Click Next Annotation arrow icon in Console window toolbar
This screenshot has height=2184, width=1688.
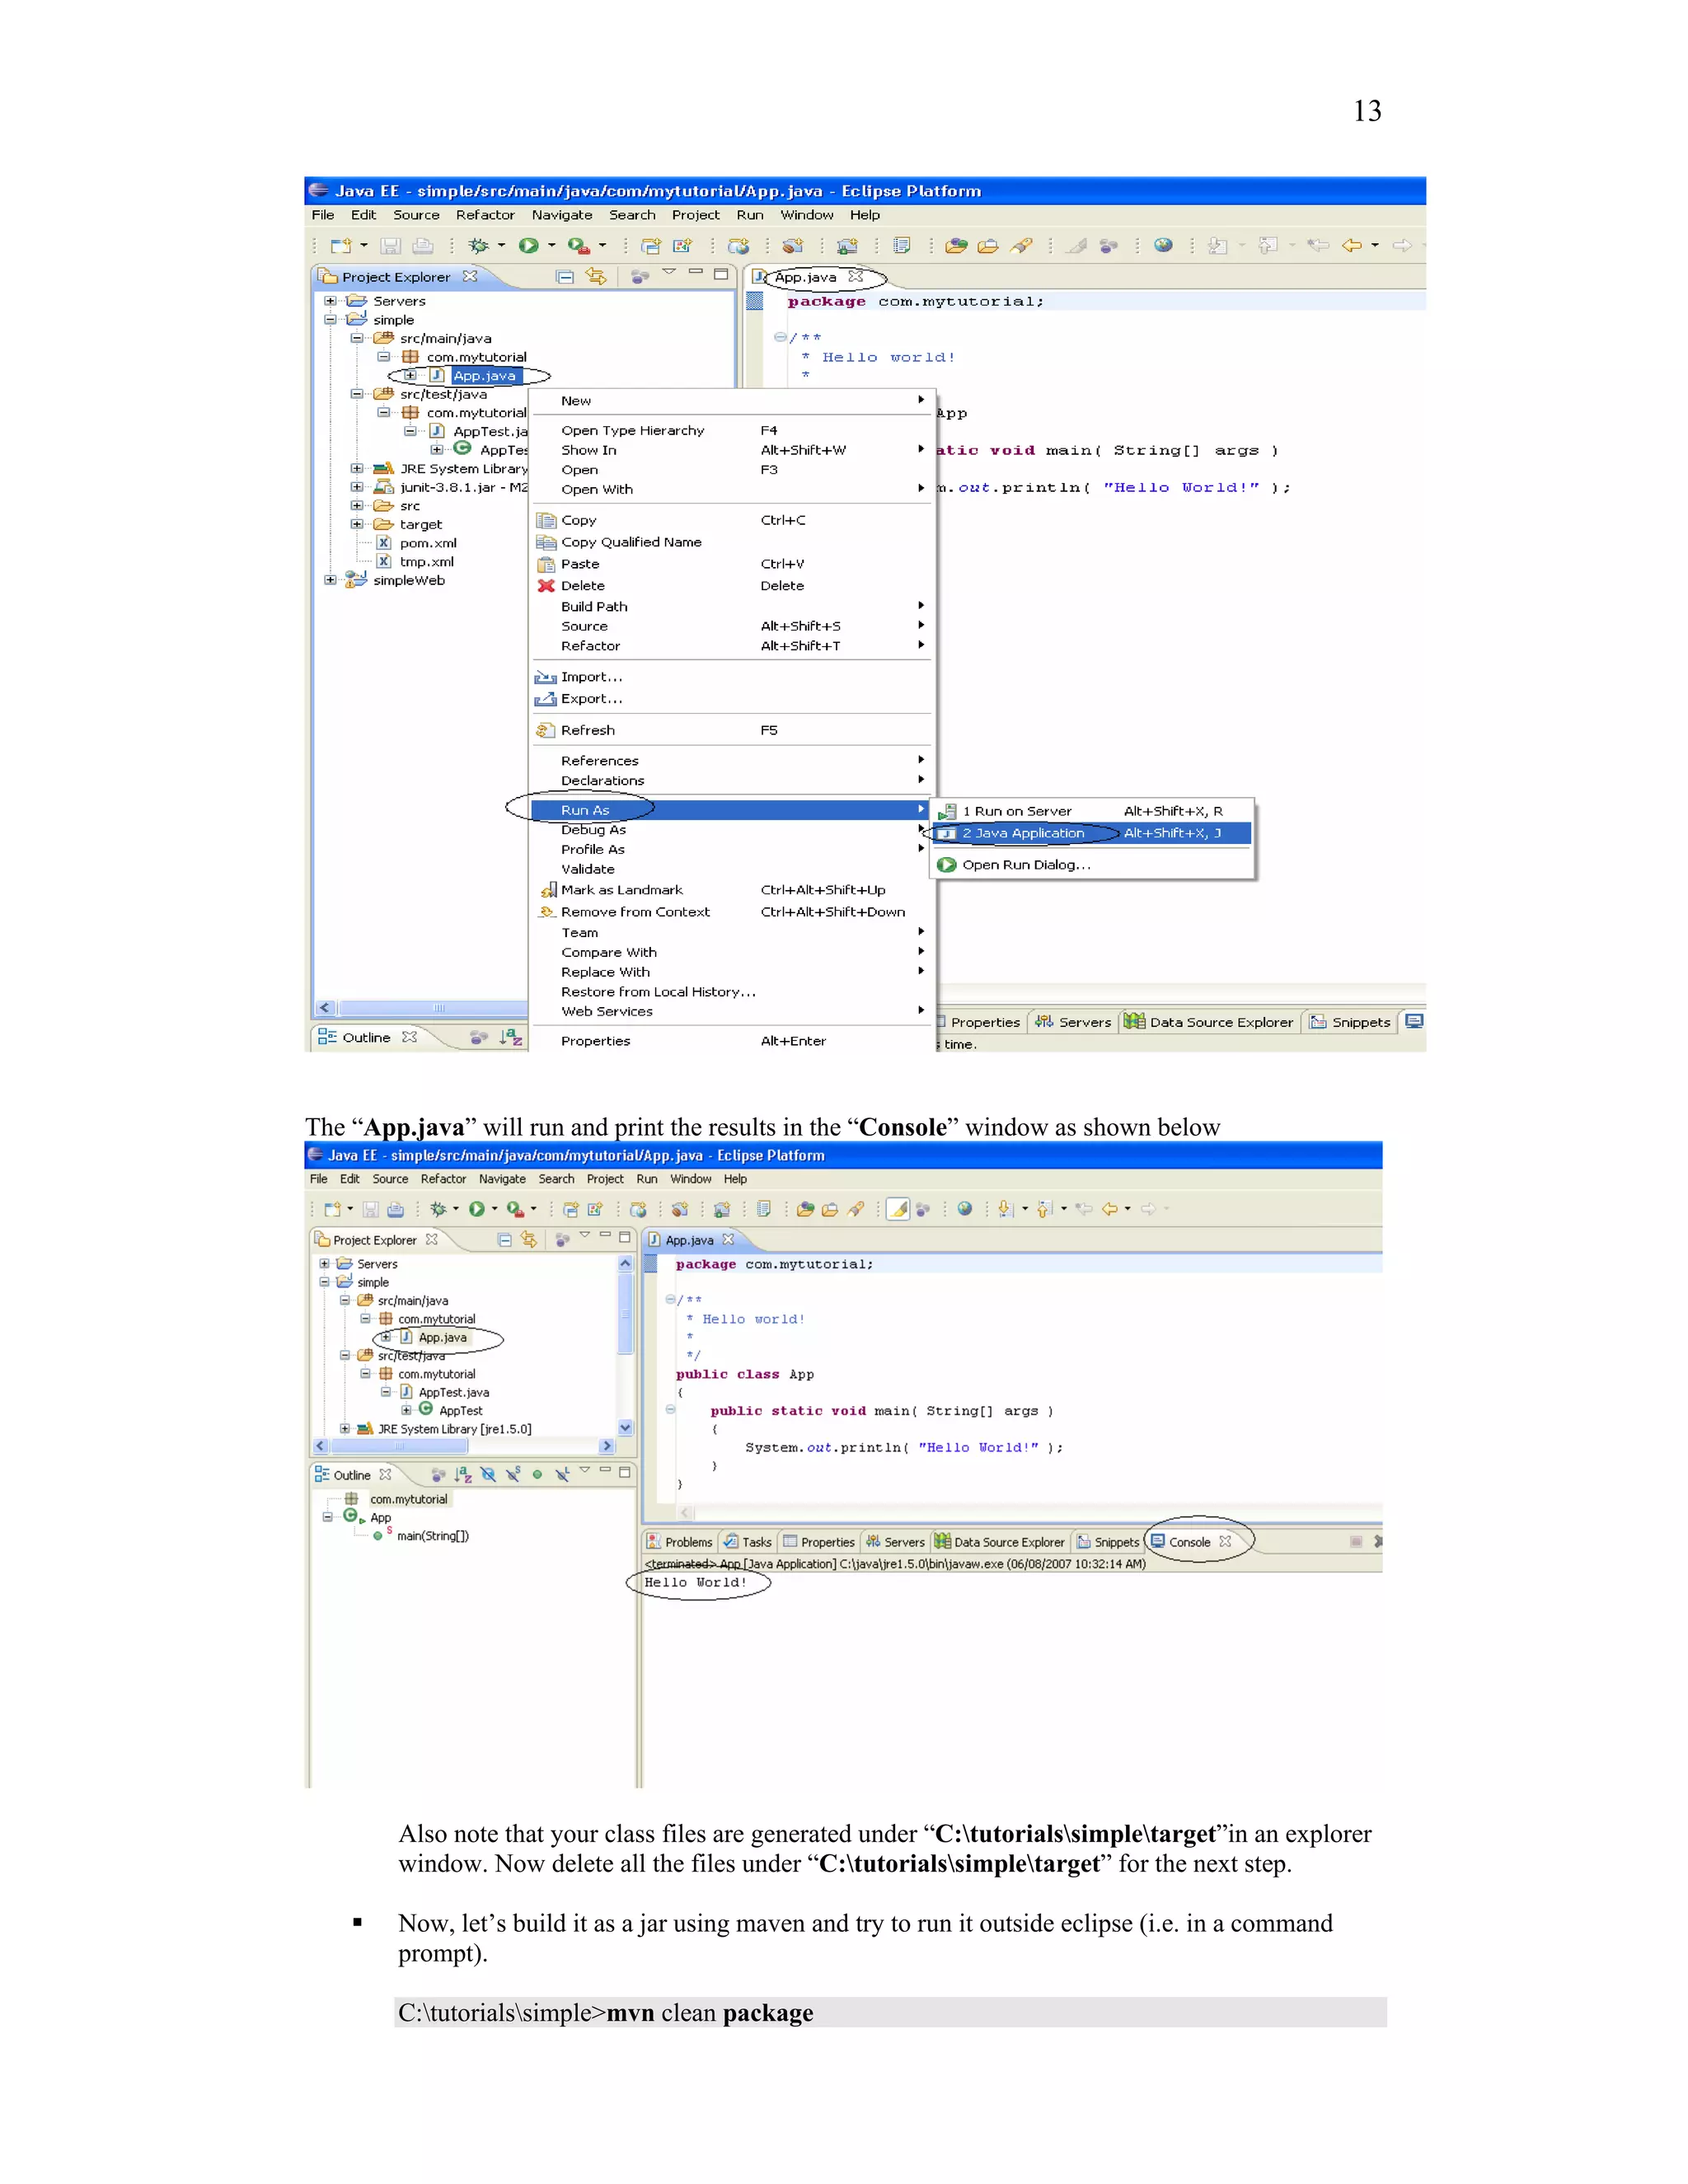[x=1006, y=1209]
